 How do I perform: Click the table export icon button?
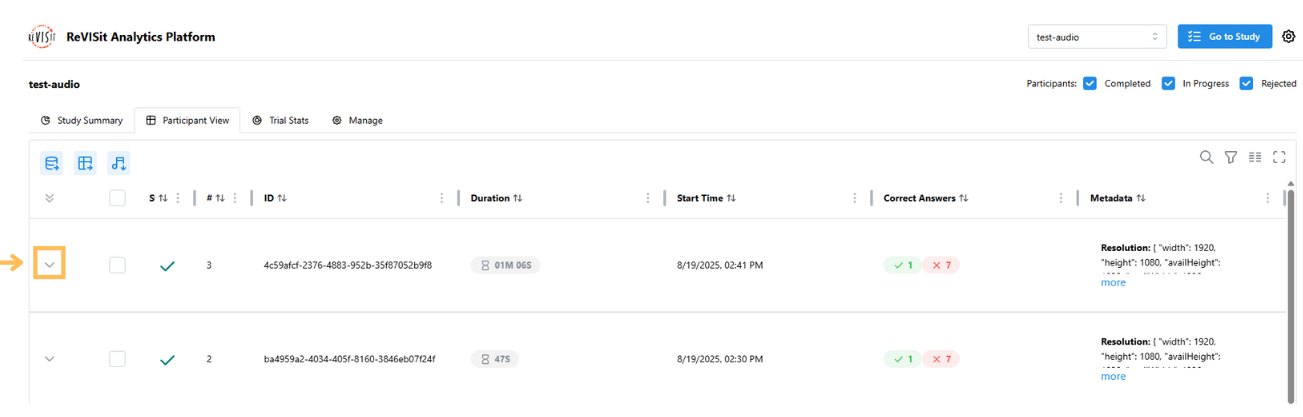86,163
